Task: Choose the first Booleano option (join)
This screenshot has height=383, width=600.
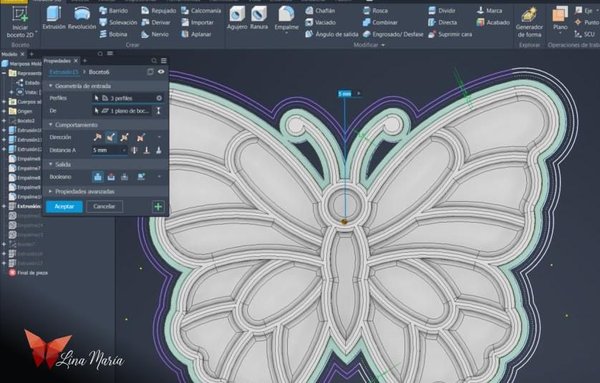Action: click(x=98, y=176)
